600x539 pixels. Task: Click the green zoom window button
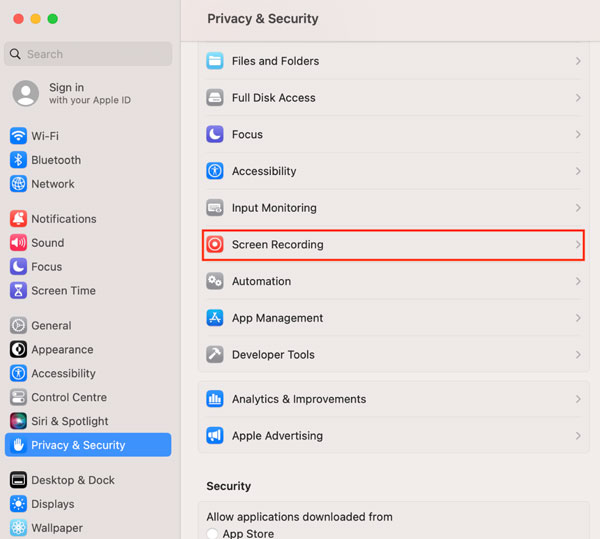tap(52, 19)
